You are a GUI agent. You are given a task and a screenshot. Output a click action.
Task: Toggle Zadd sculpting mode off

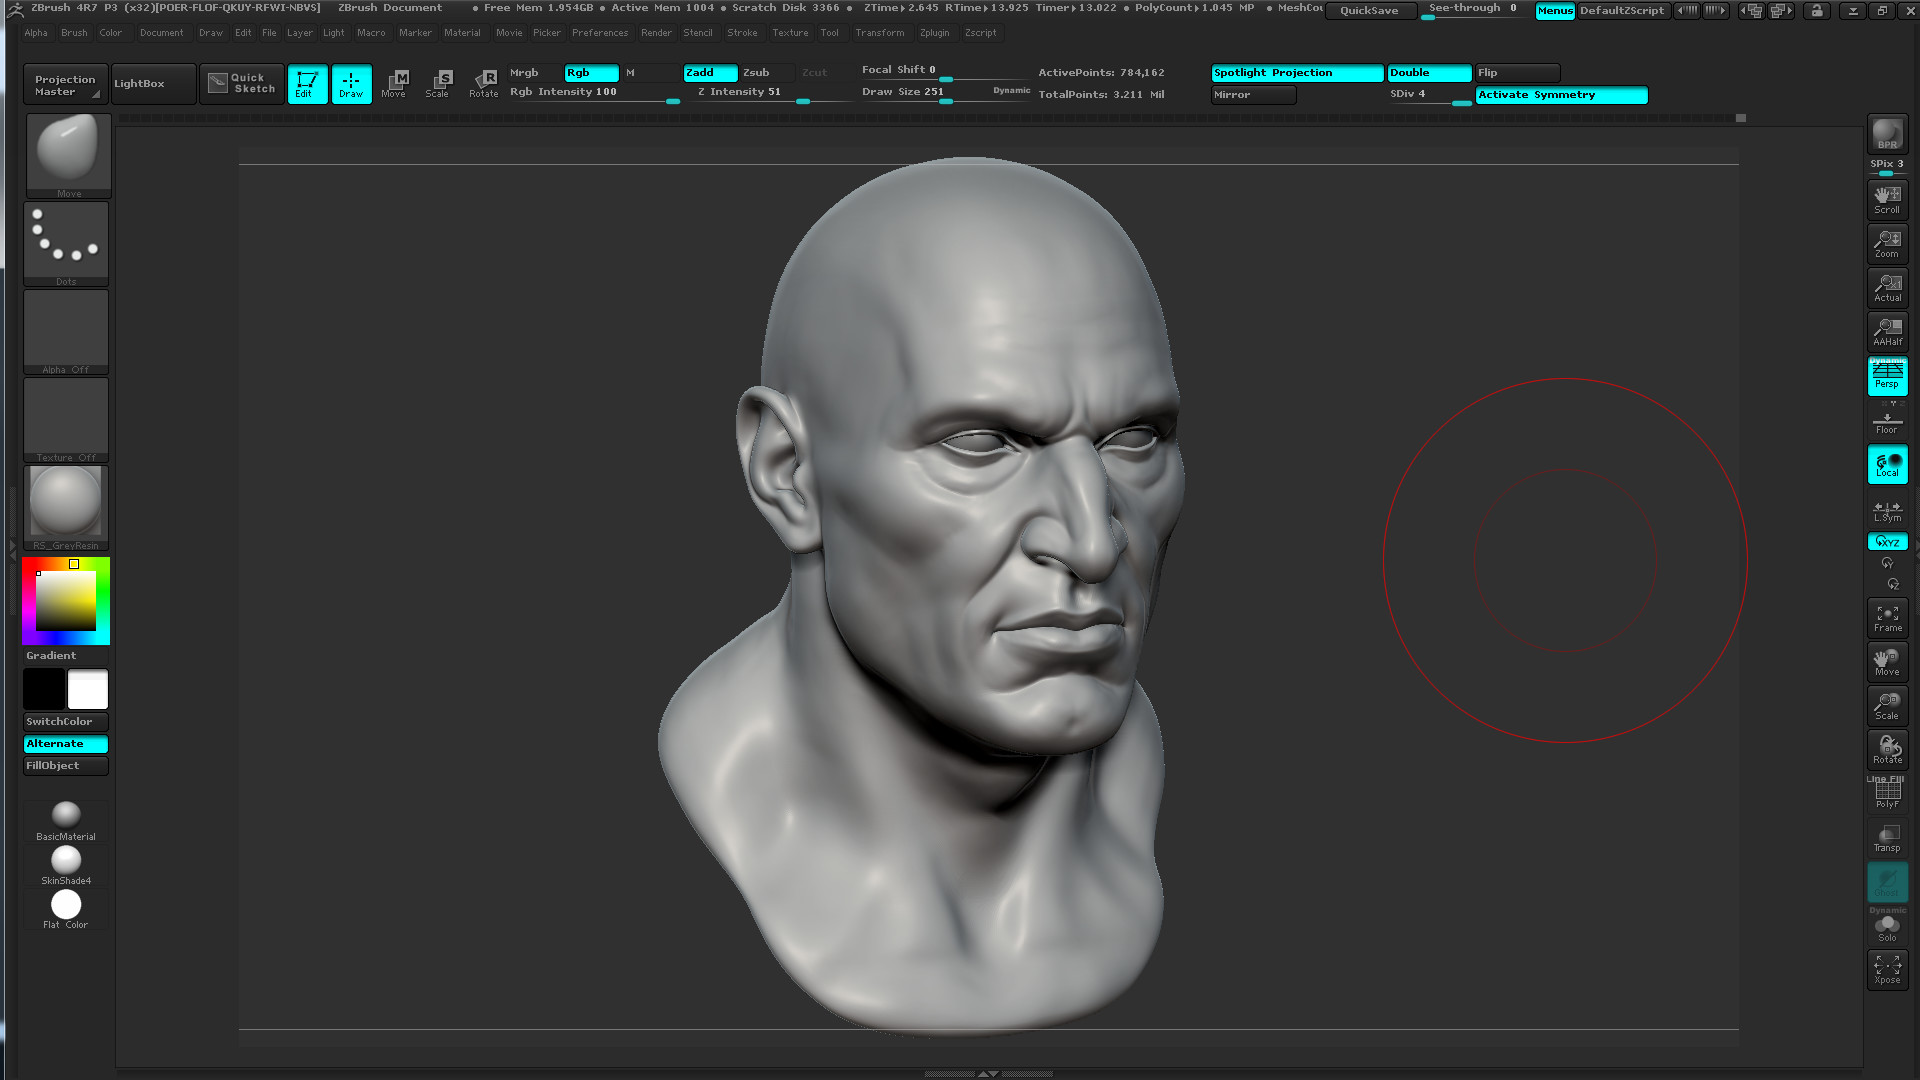[x=710, y=72]
